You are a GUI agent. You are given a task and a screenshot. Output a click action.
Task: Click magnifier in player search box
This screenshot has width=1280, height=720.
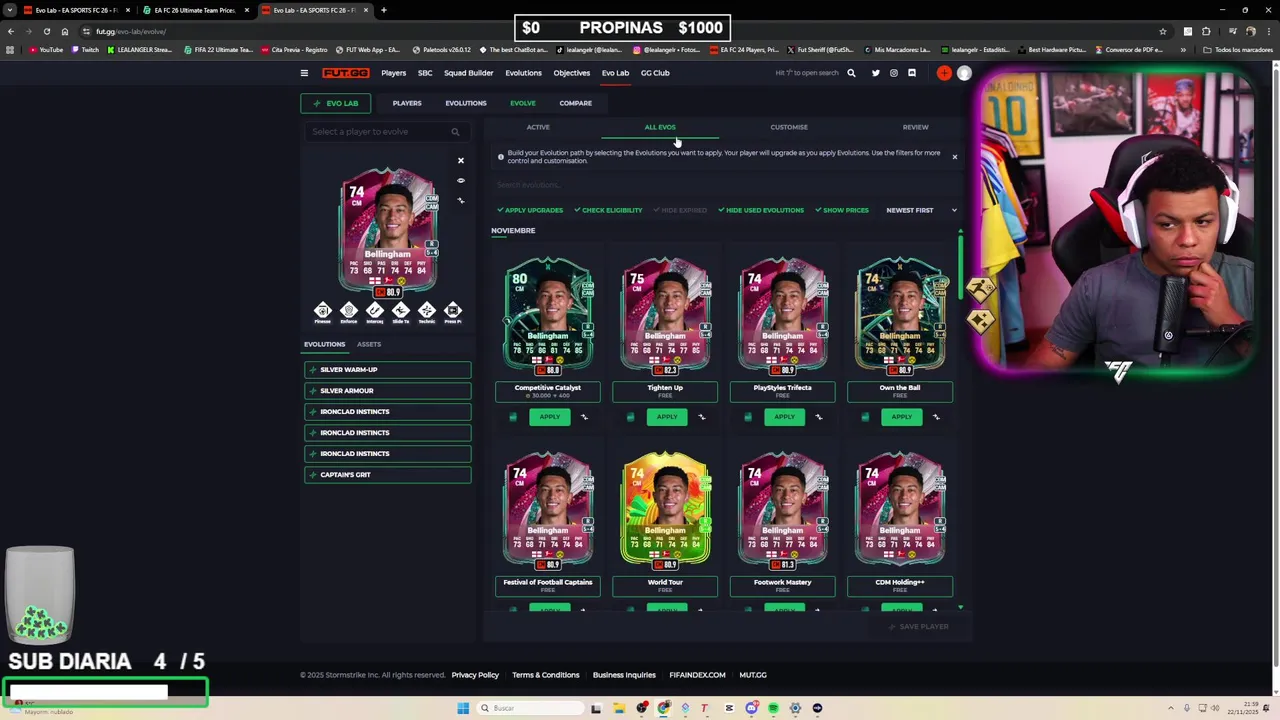[455, 132]
